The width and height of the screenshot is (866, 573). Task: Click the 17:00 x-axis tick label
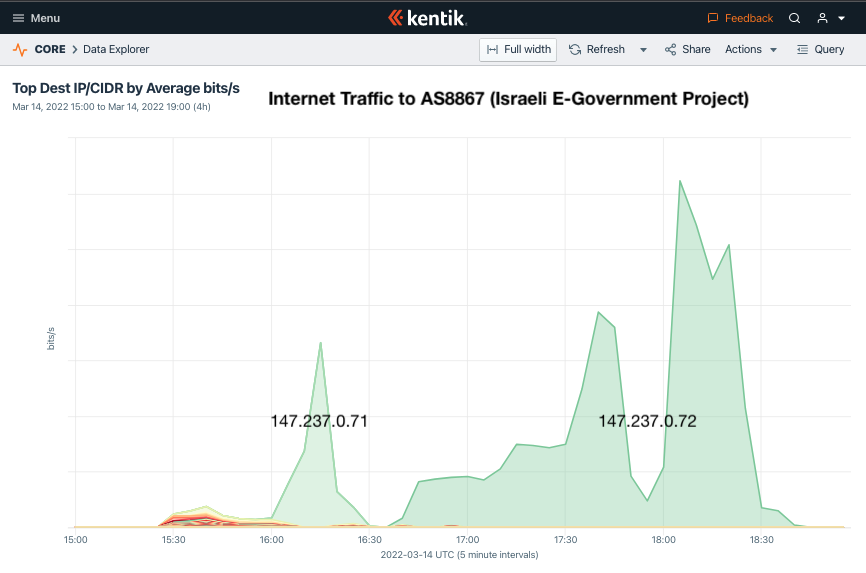(x=468, y=540)
